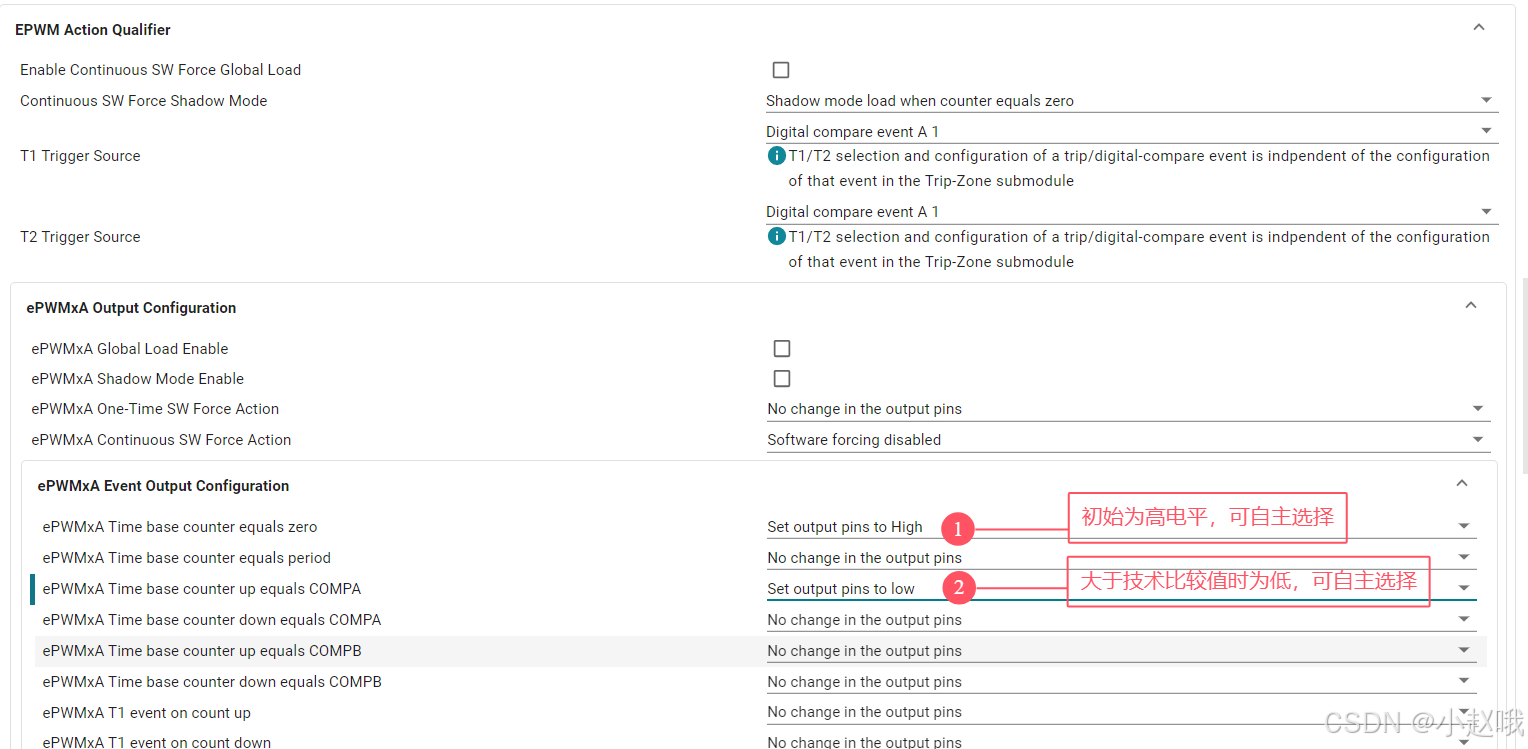This screenshot has width=1528, height=749.
Task: Click the ePWMxA Event Output Configuration heading
Action: (x=163, y=486)
